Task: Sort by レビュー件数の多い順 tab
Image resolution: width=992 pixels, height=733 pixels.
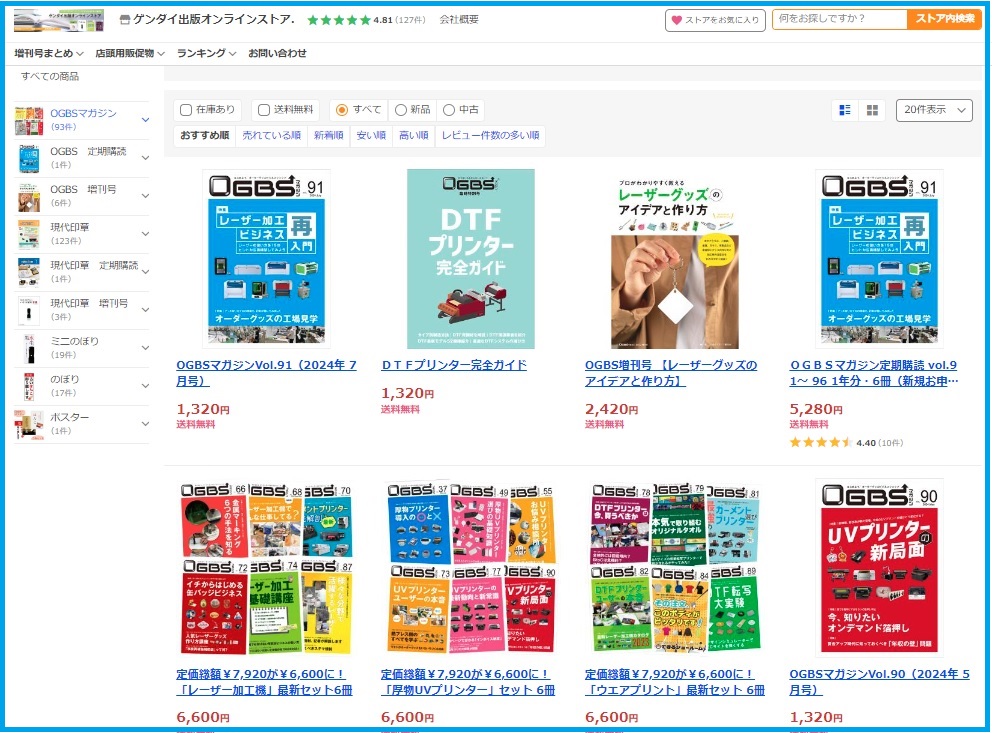Action: pos(490,135)
